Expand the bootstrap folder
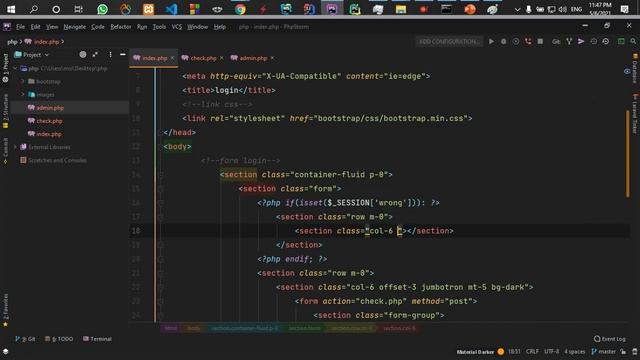The width and height of the screenshot is (640, 360). (x=23, y=82)
